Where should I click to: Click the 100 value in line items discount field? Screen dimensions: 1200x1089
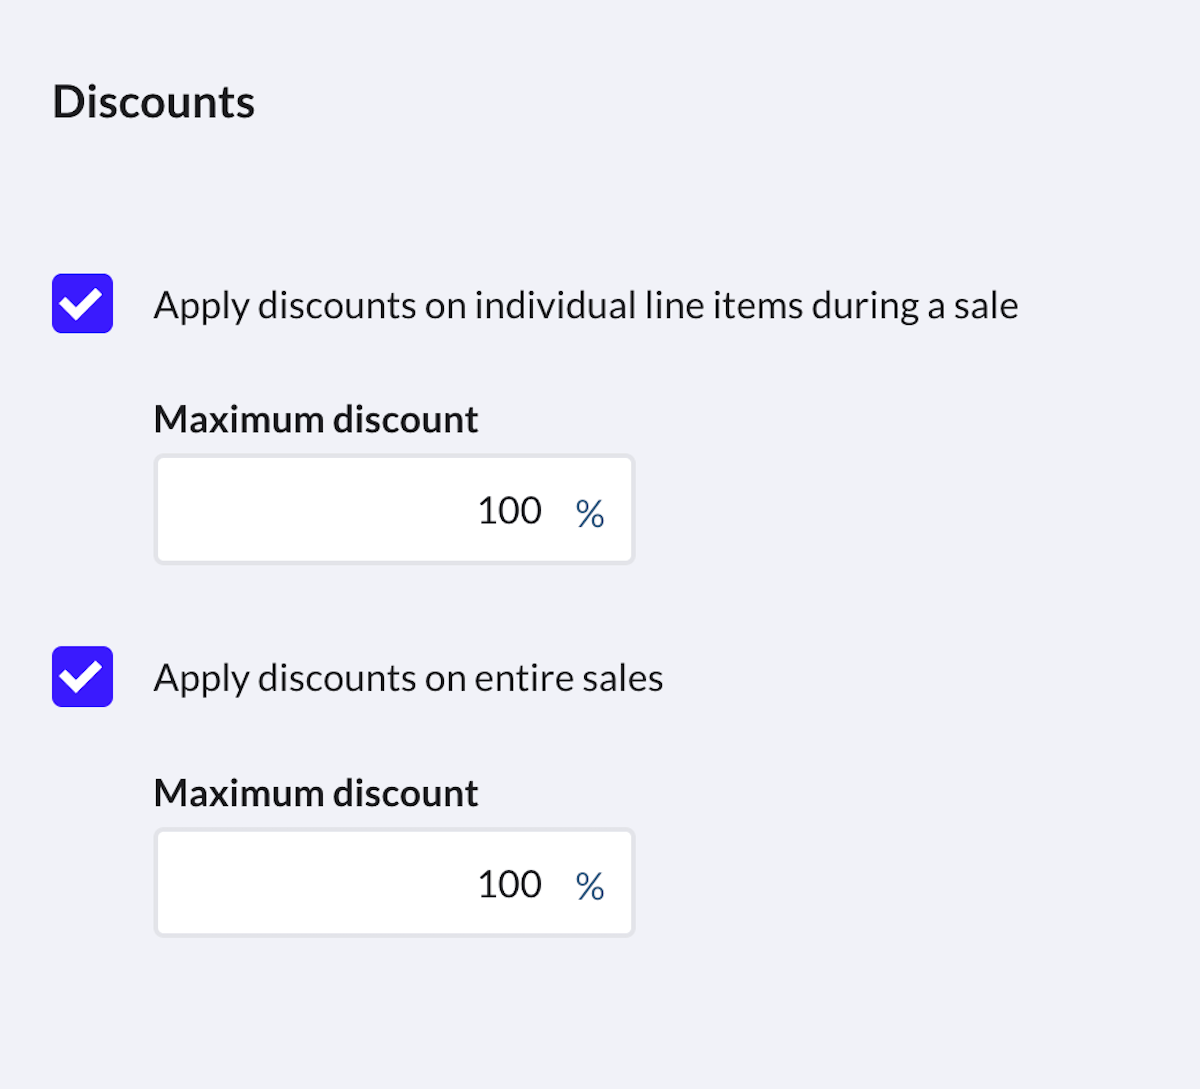coord(509,511)
